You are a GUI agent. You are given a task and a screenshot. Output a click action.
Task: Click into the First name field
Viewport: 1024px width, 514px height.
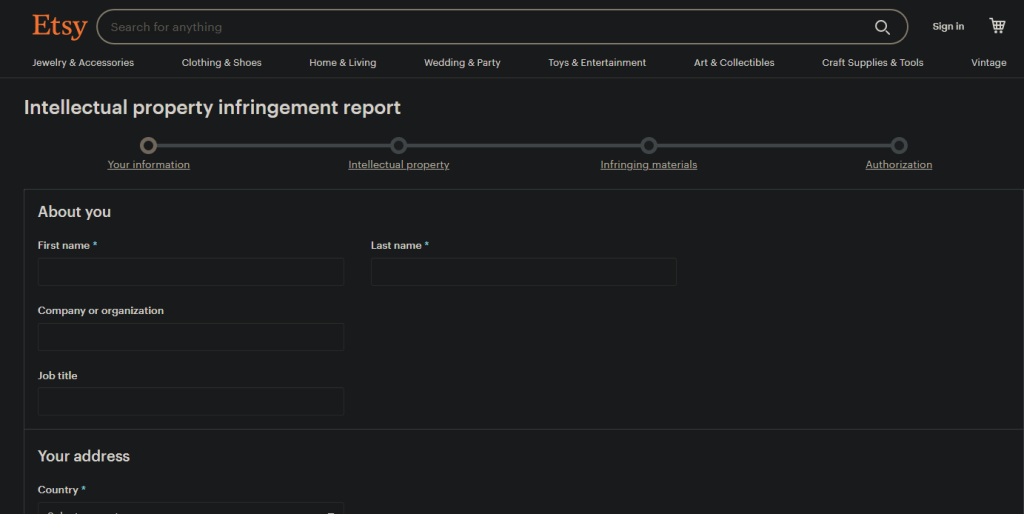(191, 272)
